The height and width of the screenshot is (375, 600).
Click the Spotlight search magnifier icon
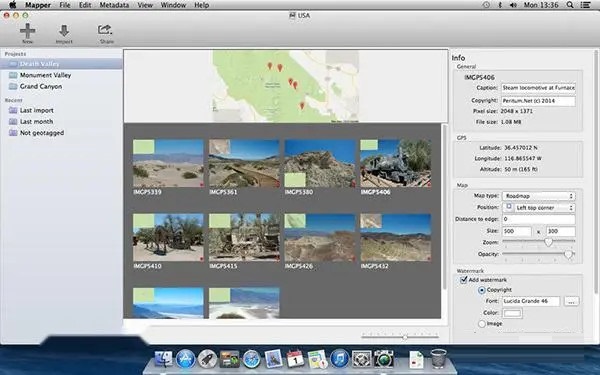570,5
